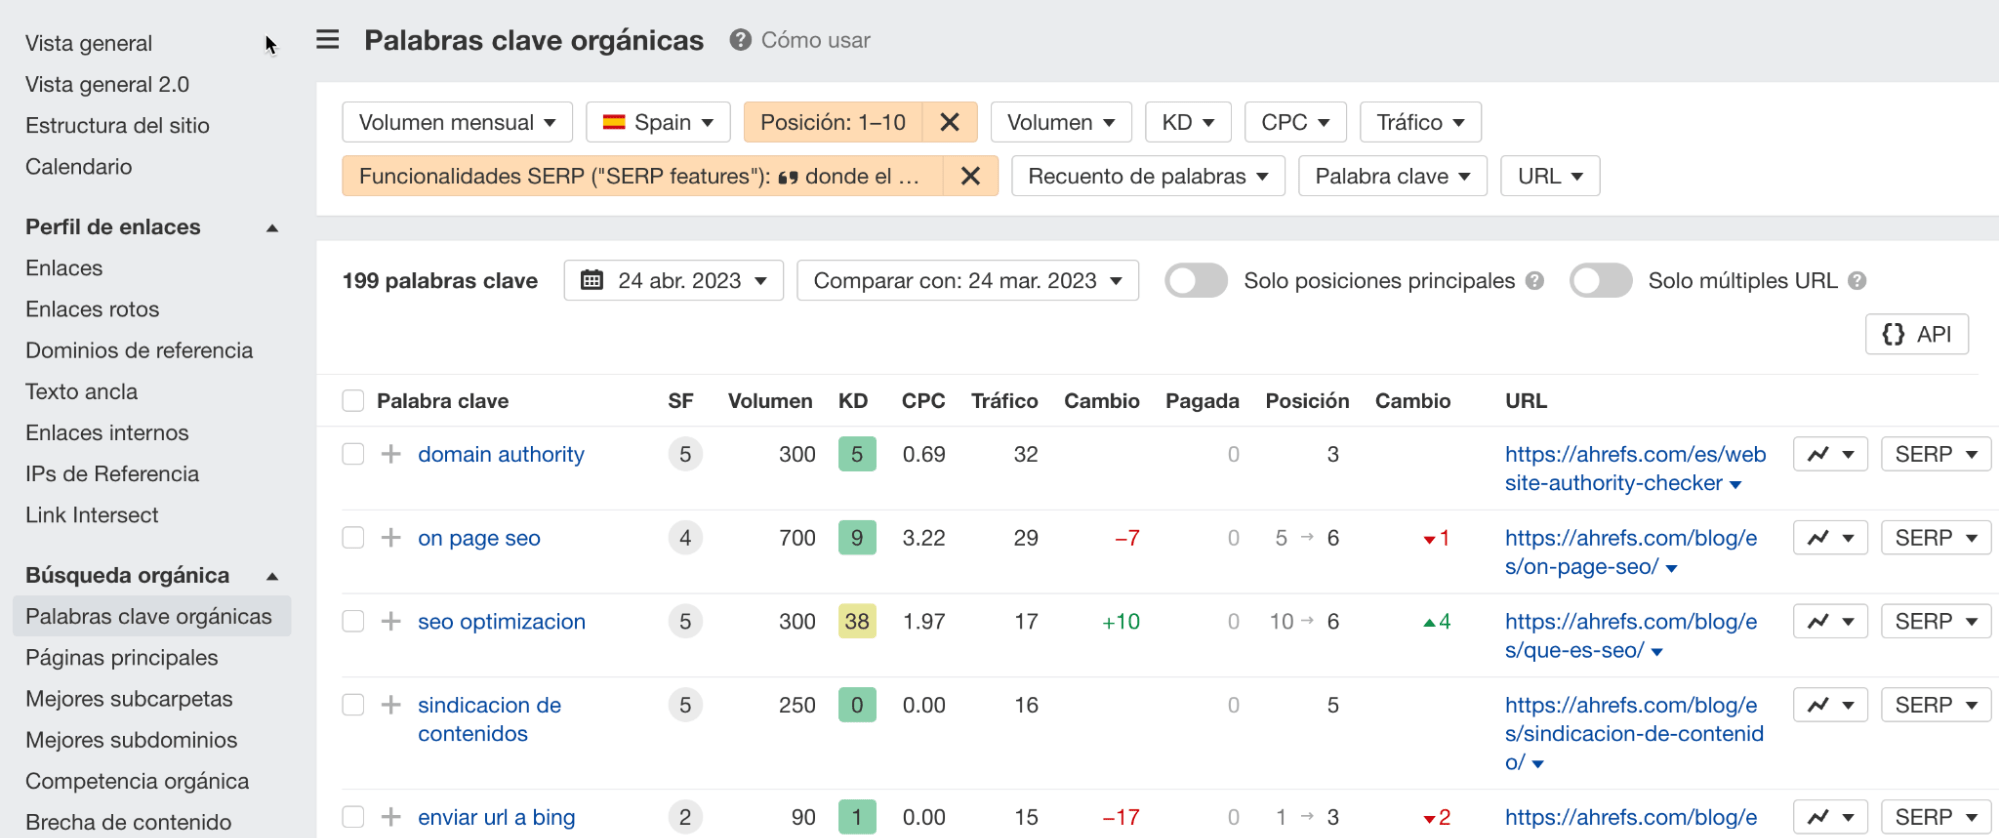Toggle Solo posiciones principales switch

point(1196,281)
